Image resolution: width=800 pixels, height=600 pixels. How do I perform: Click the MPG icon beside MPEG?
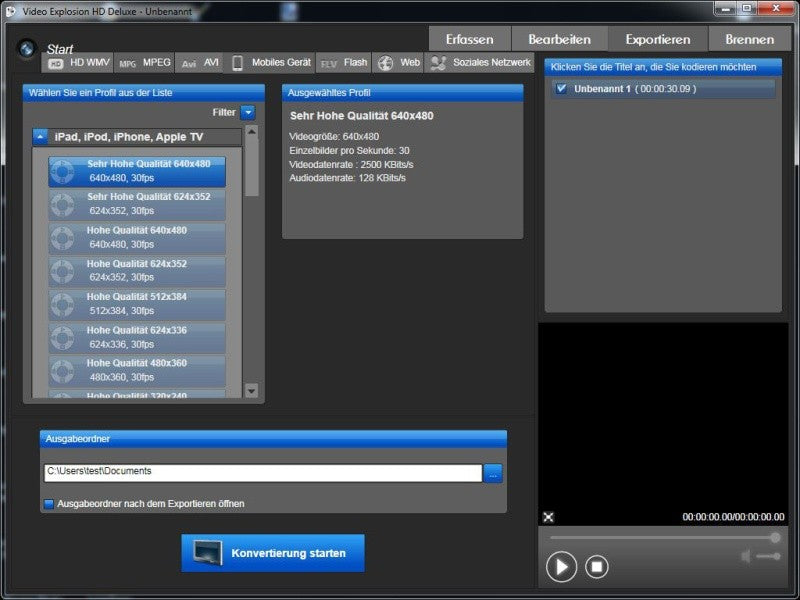click(128, 64)
